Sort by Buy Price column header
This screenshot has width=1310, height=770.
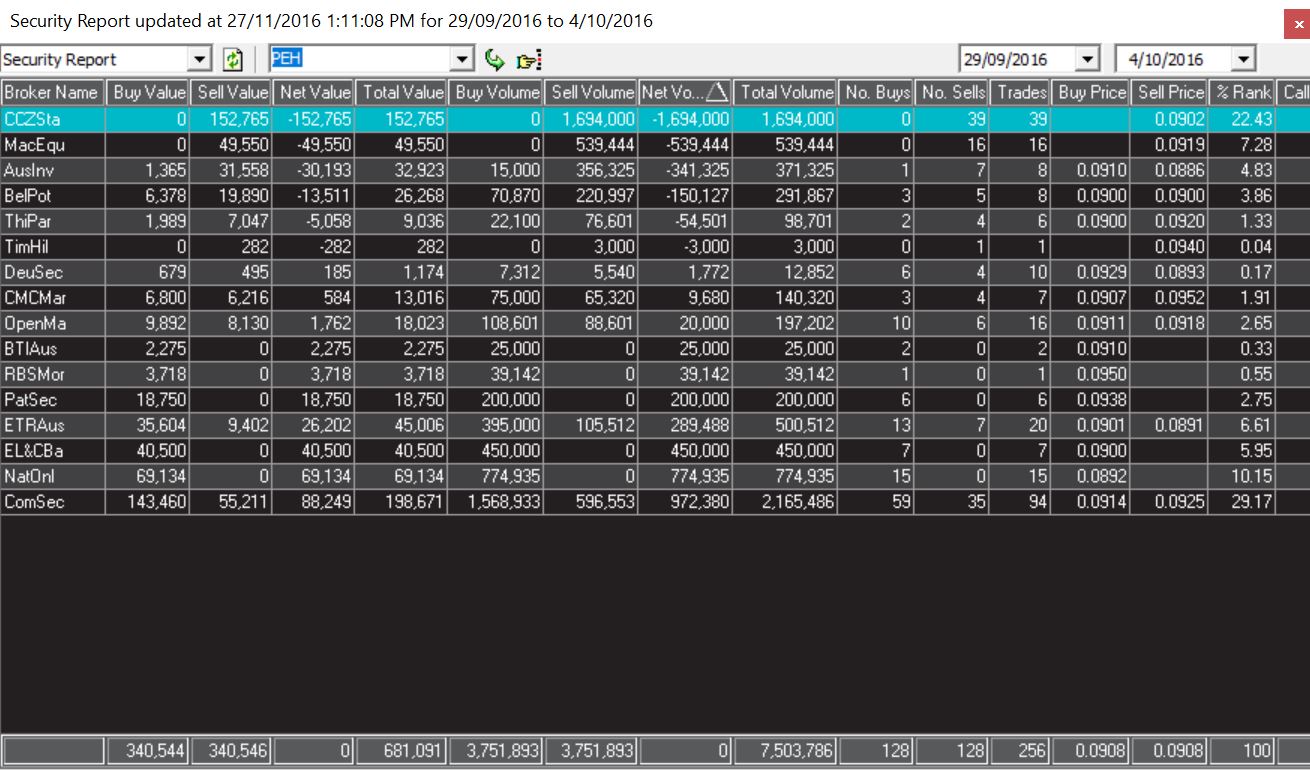pos(1091,92)
